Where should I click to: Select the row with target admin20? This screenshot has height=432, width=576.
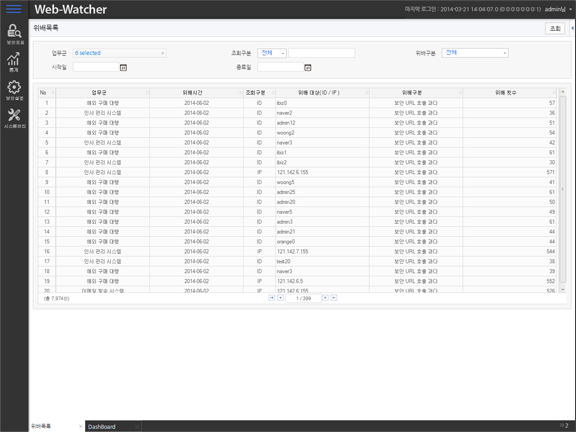tap(297, 202)
